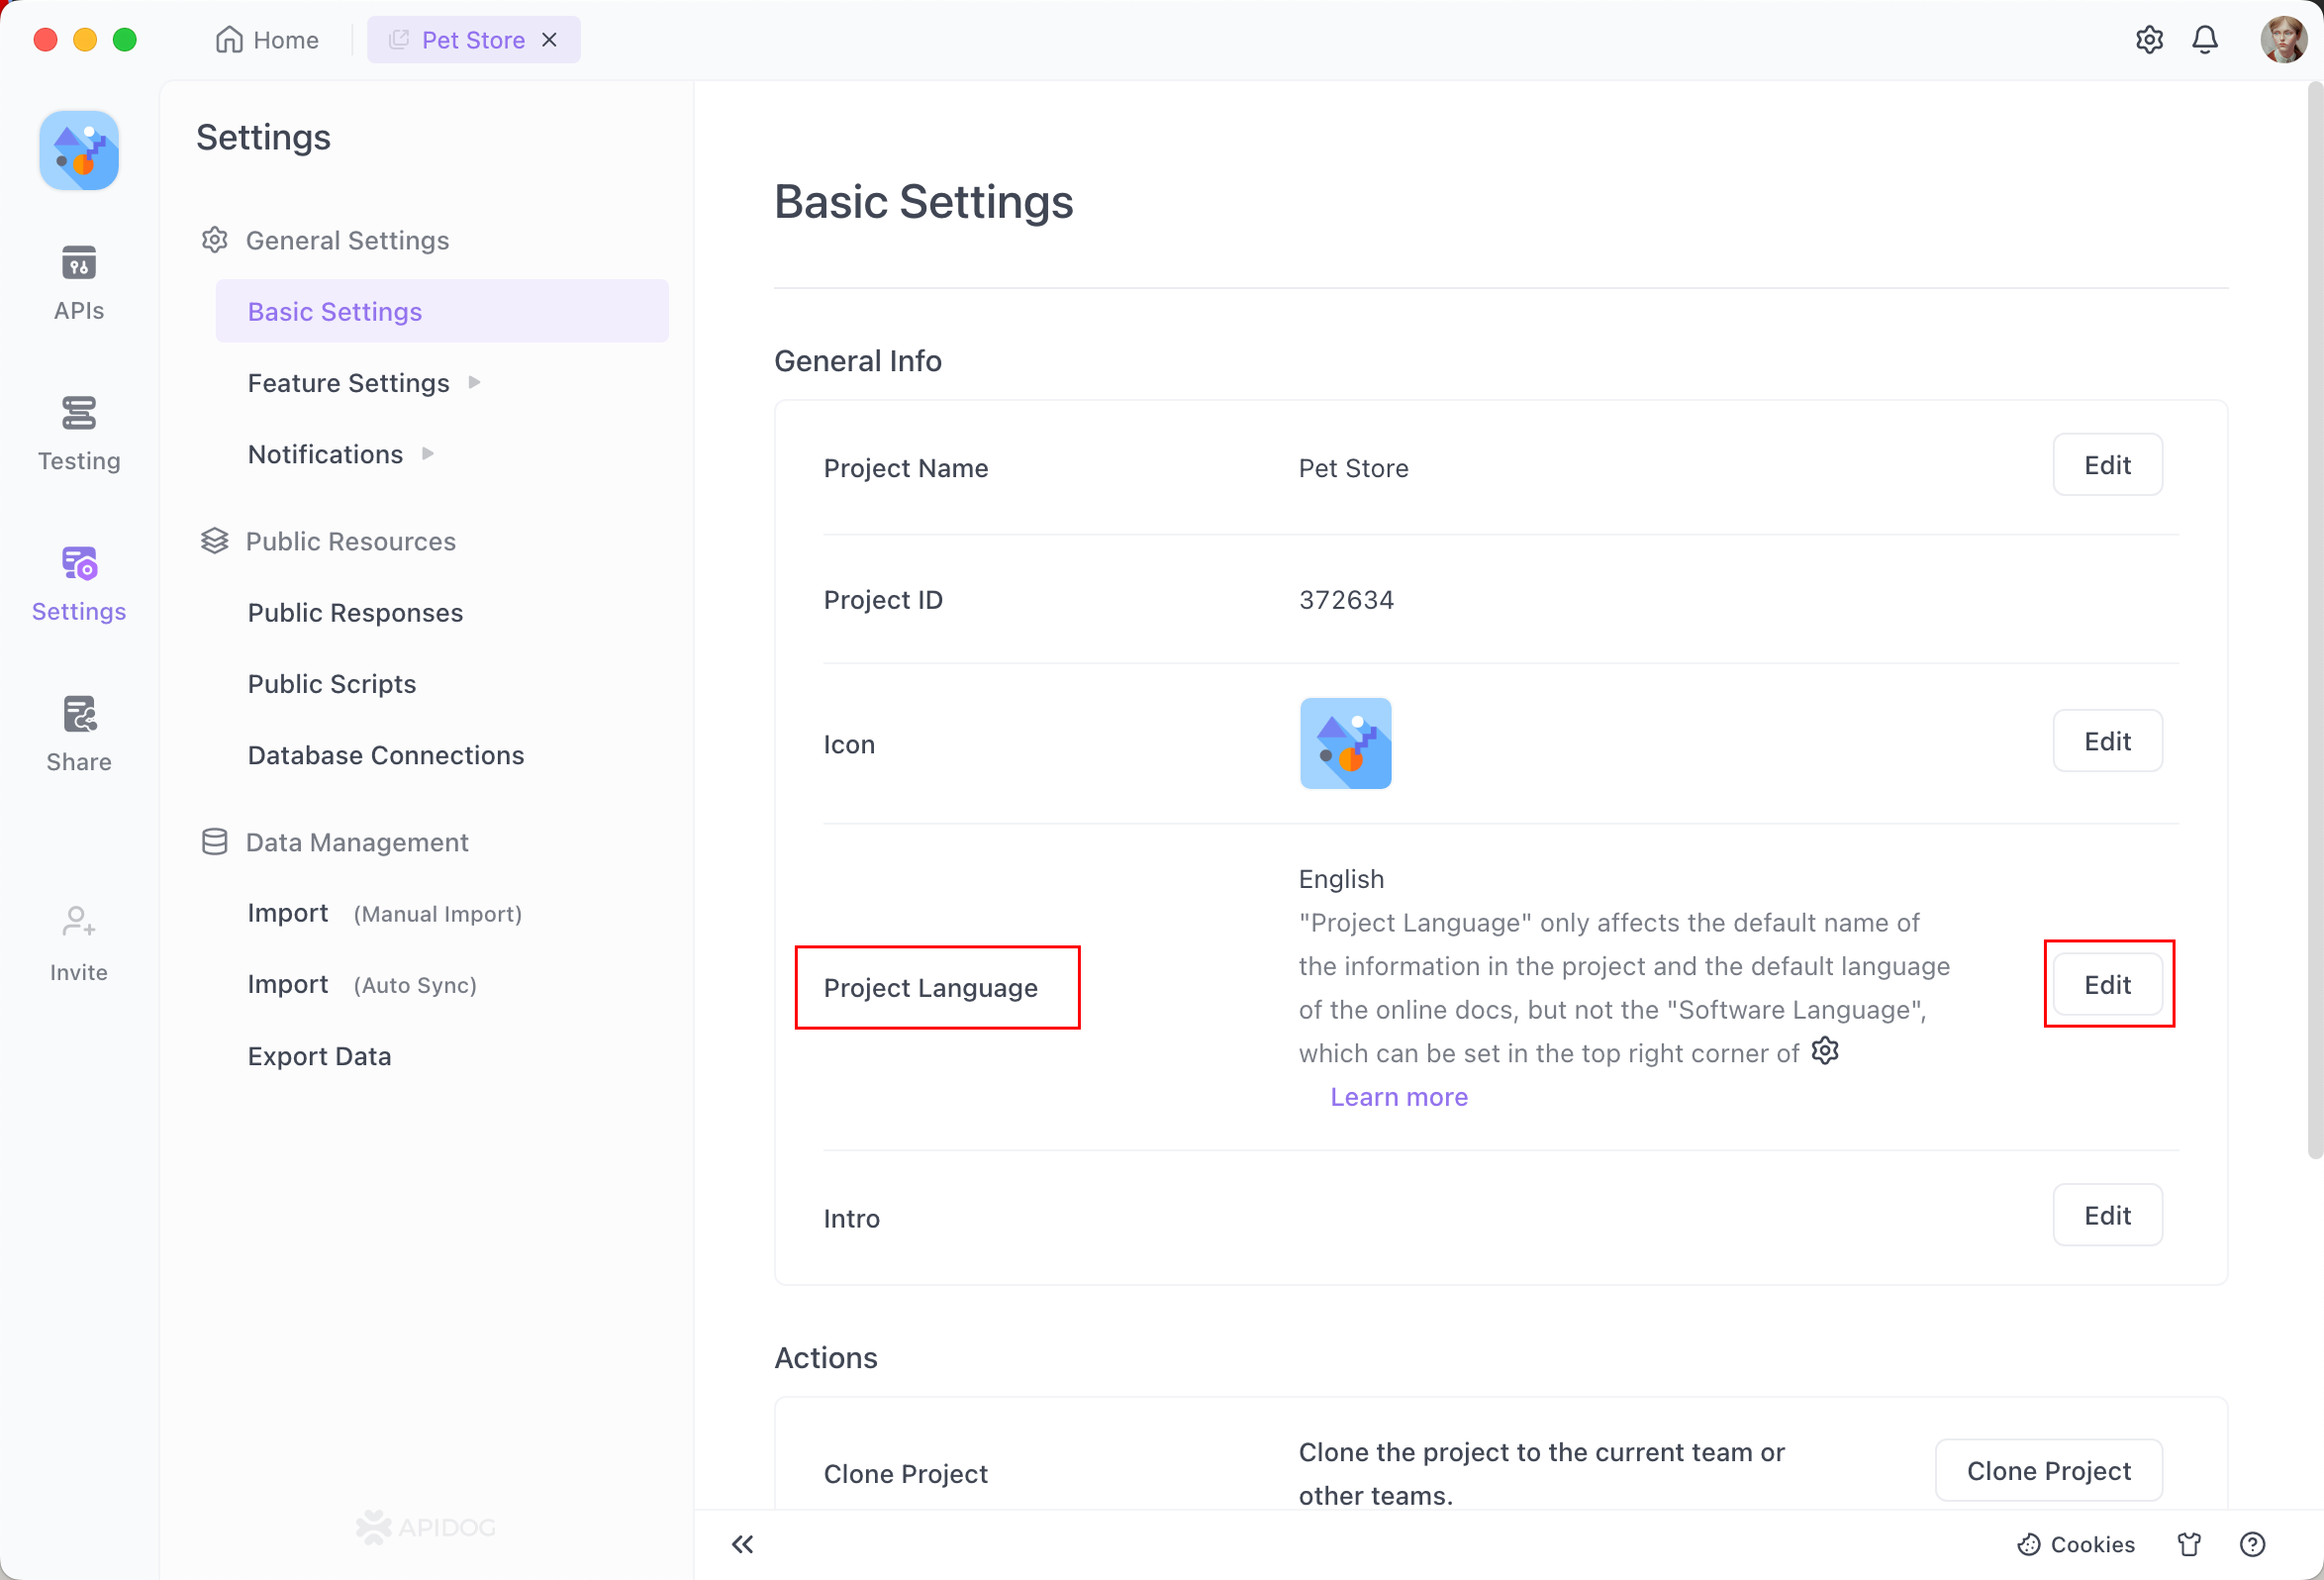Edit the Project Language setting
2324x1580 pixels.
click(2107, 985)
